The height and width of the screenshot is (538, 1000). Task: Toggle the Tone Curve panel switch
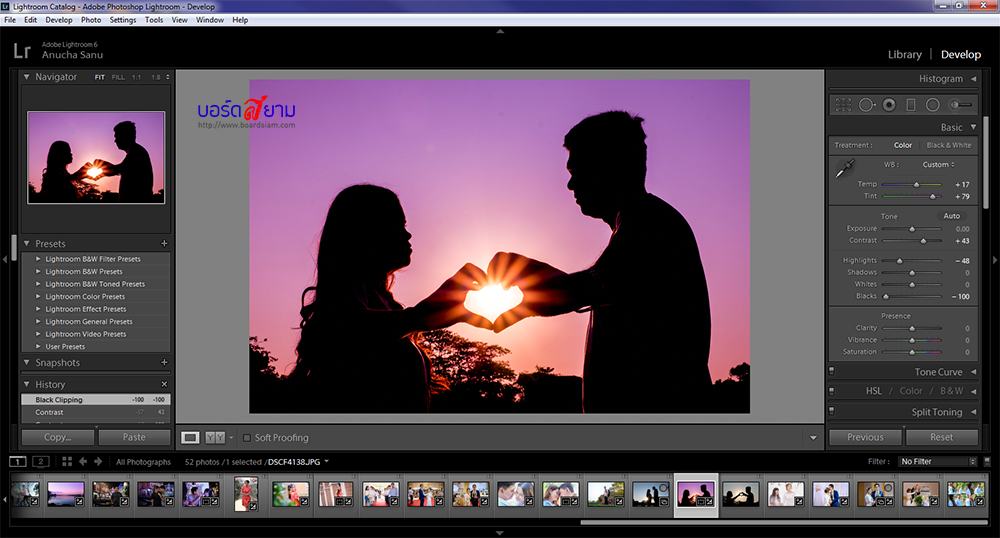pos(832,372)
